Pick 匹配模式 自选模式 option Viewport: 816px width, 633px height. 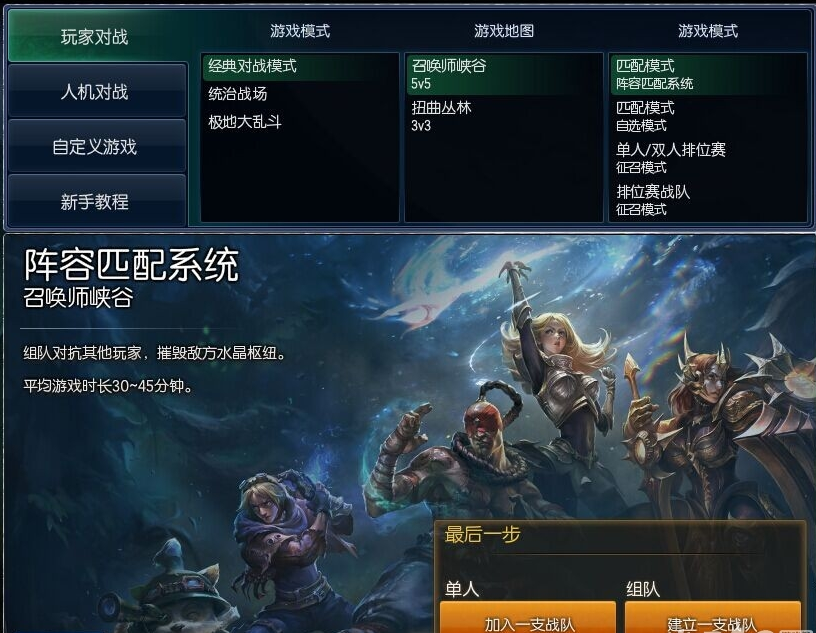coord(707,117)
